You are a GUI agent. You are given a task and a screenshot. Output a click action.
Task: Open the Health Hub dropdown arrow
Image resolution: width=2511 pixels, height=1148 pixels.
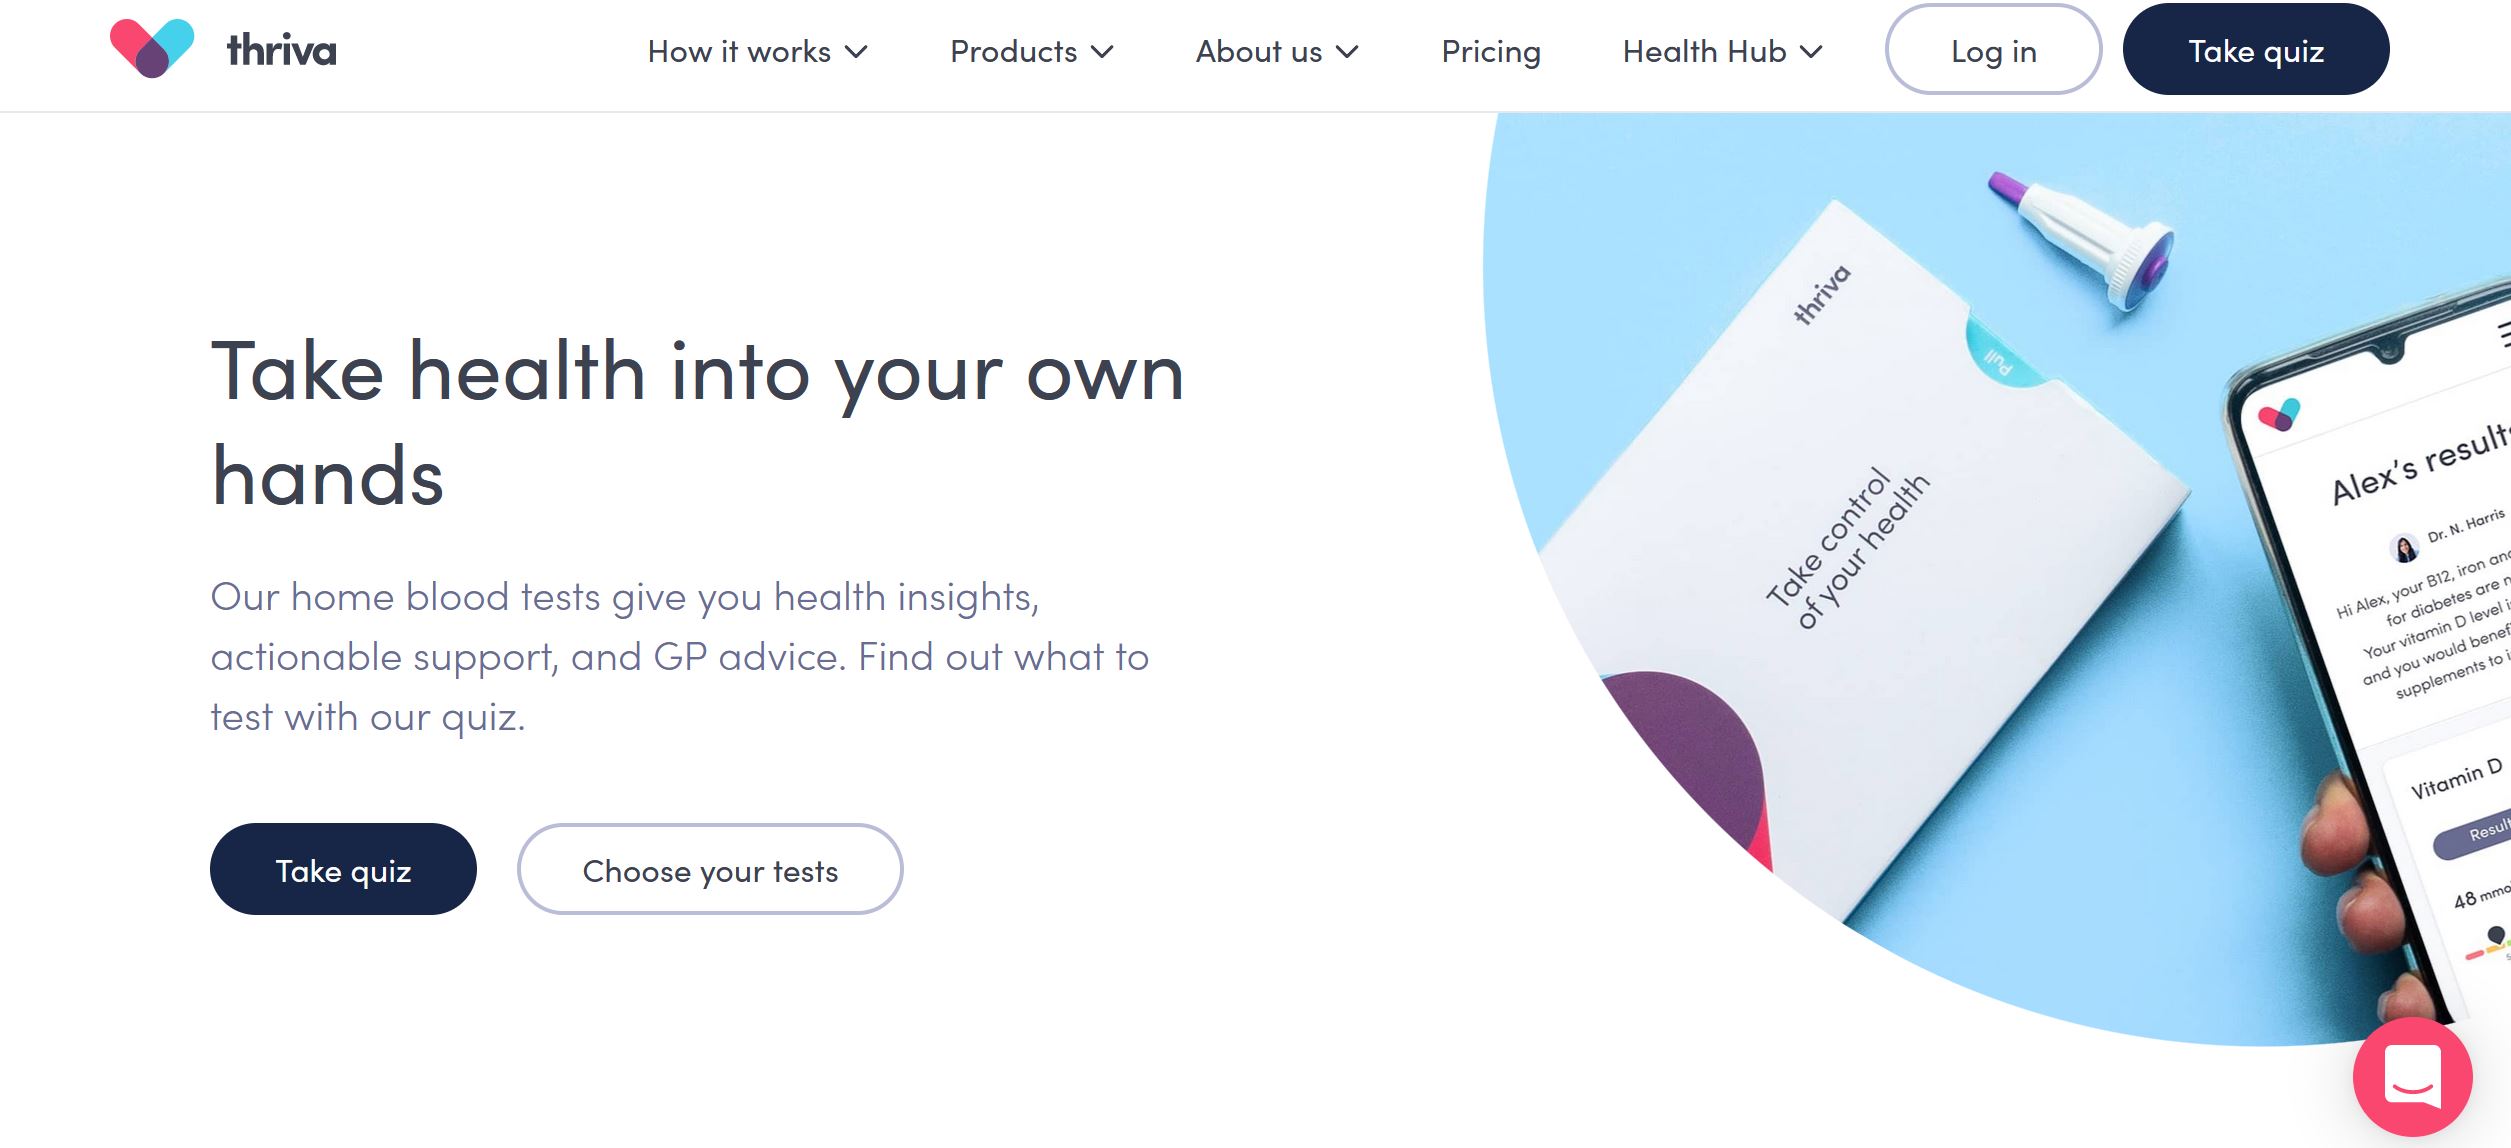(1811, 52)
